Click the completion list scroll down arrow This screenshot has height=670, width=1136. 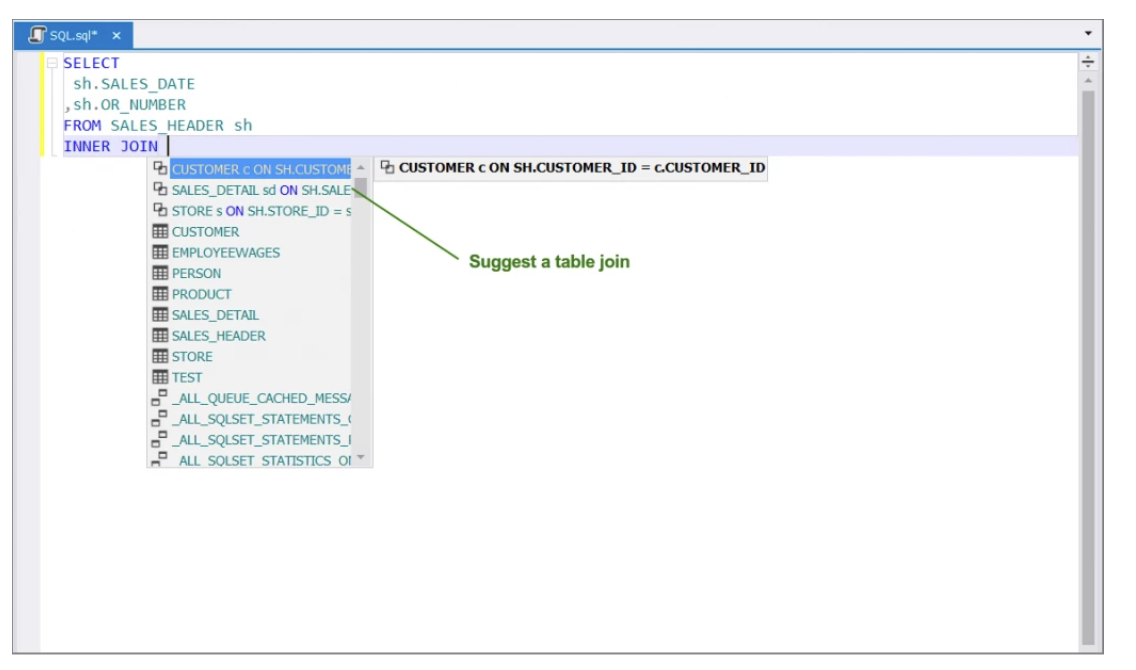click(361, 458)
